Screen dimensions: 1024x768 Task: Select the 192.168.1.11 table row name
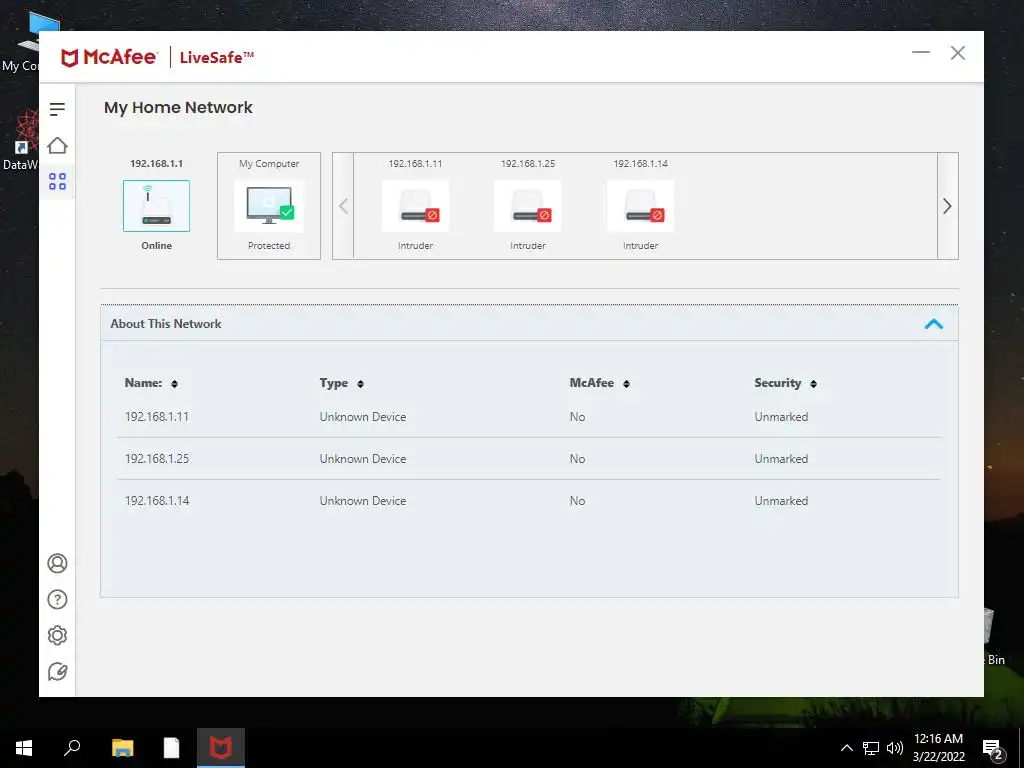157,417
